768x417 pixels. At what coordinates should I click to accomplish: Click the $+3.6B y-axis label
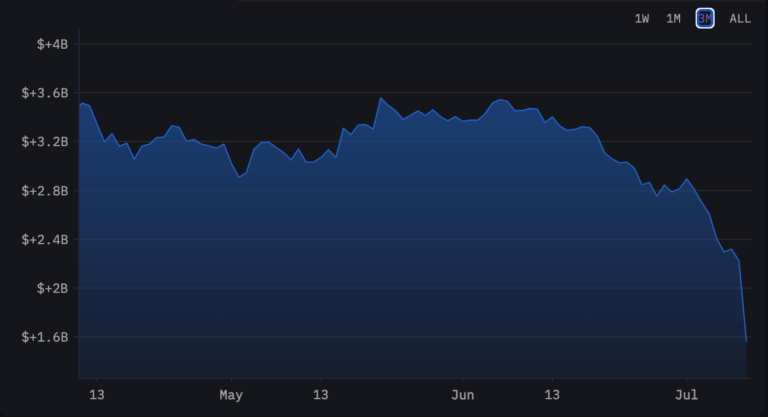click(x=44, y=93)
